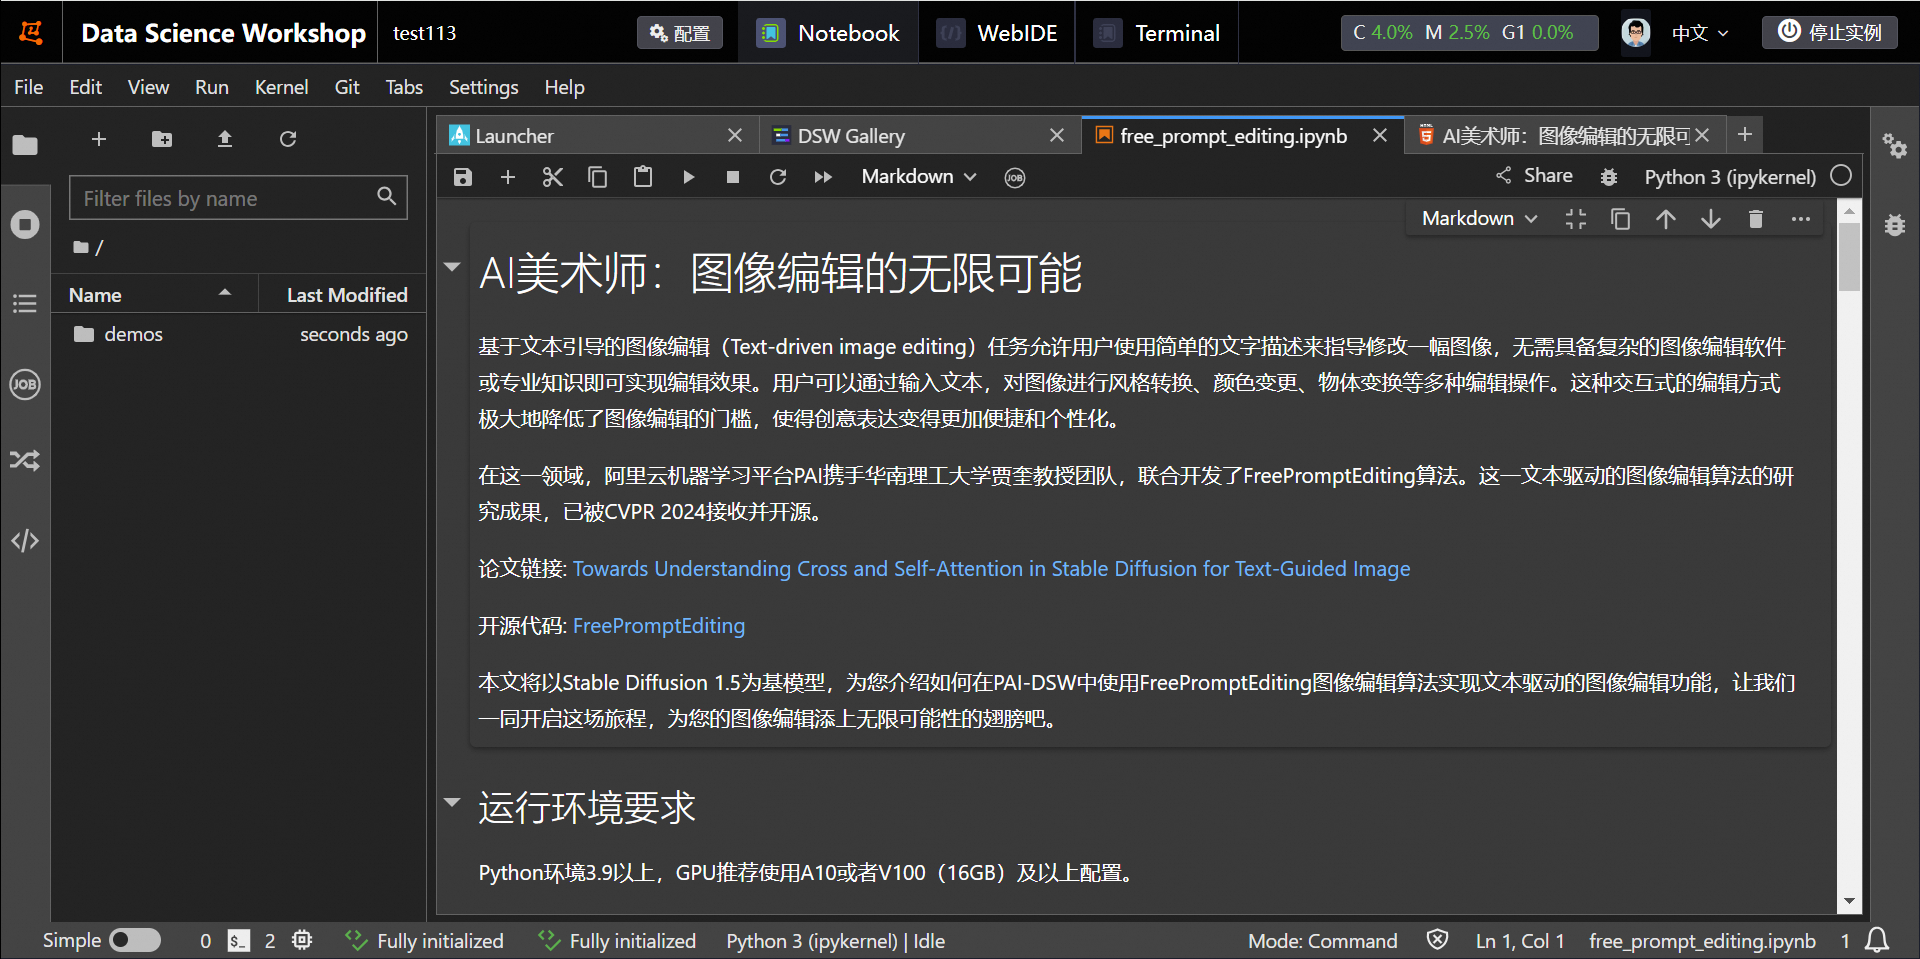This screenshot has height=959, width=1920.
Task: Open running terminals and kernels panel
Action: click(x=25, y=224)
